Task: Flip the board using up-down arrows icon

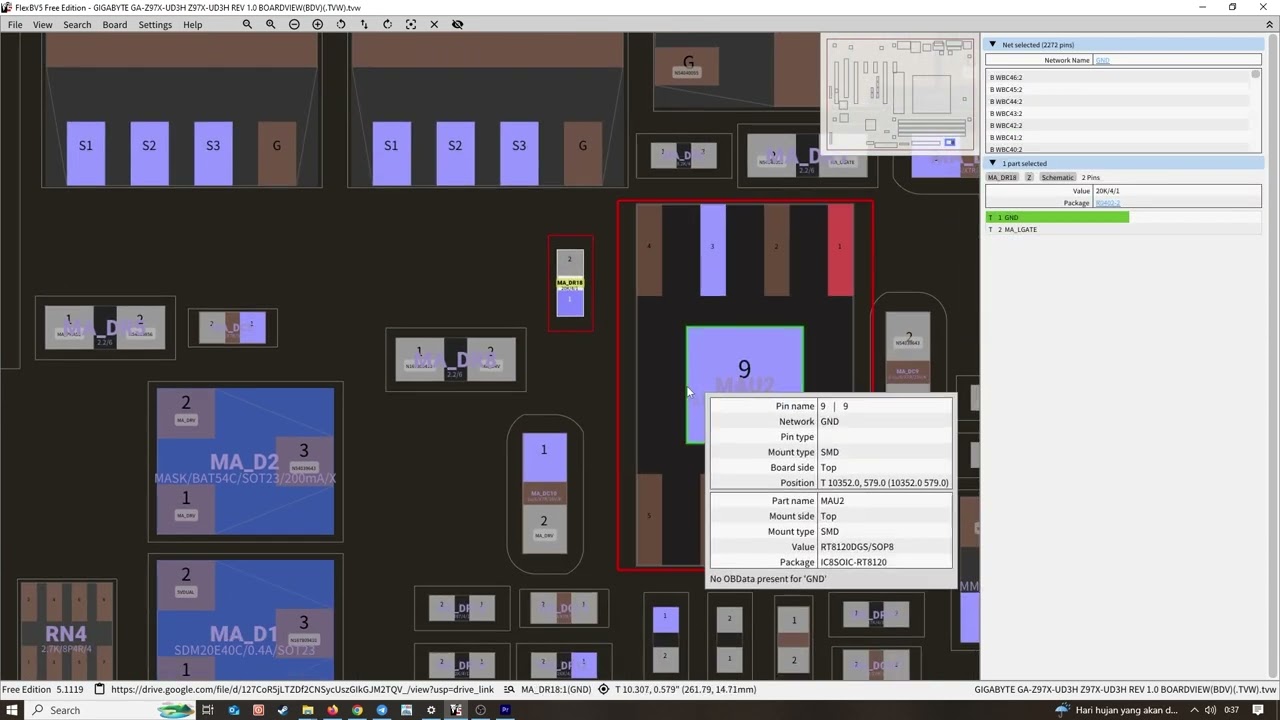Action: 364,24
